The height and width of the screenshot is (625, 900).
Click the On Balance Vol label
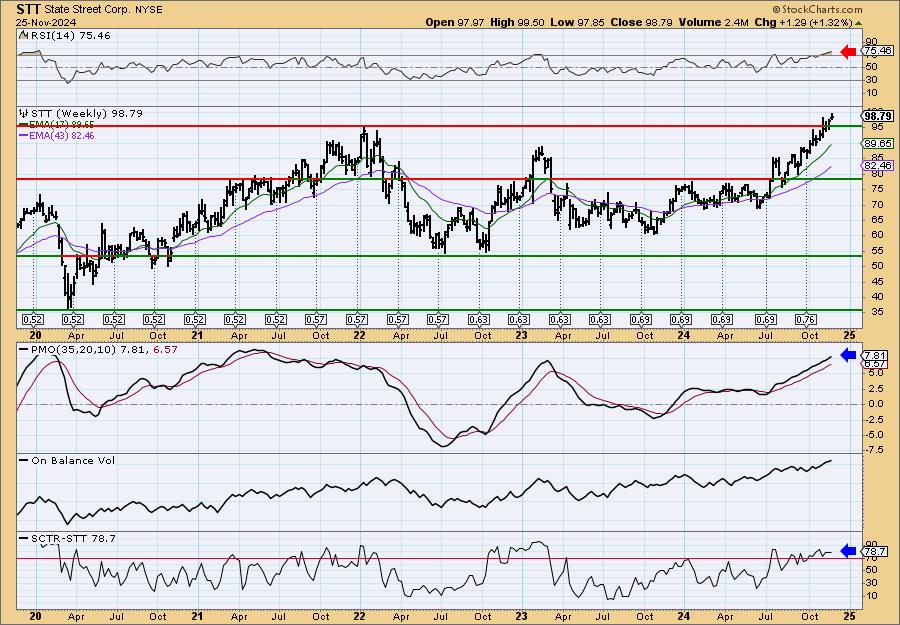[x=73, y=461]
